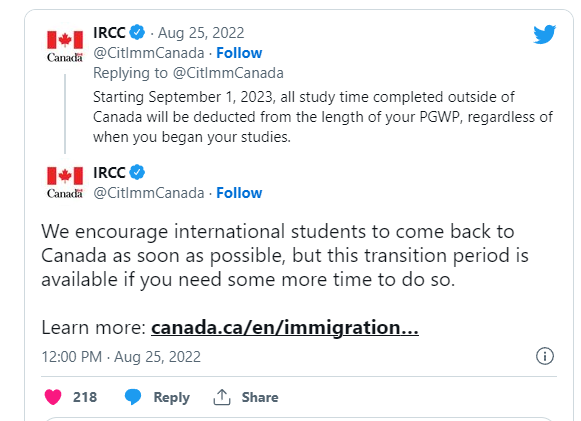581x421 pixels.
Task: Open the canada.ca/en/immigration link
Action: [x=285, y=328]
